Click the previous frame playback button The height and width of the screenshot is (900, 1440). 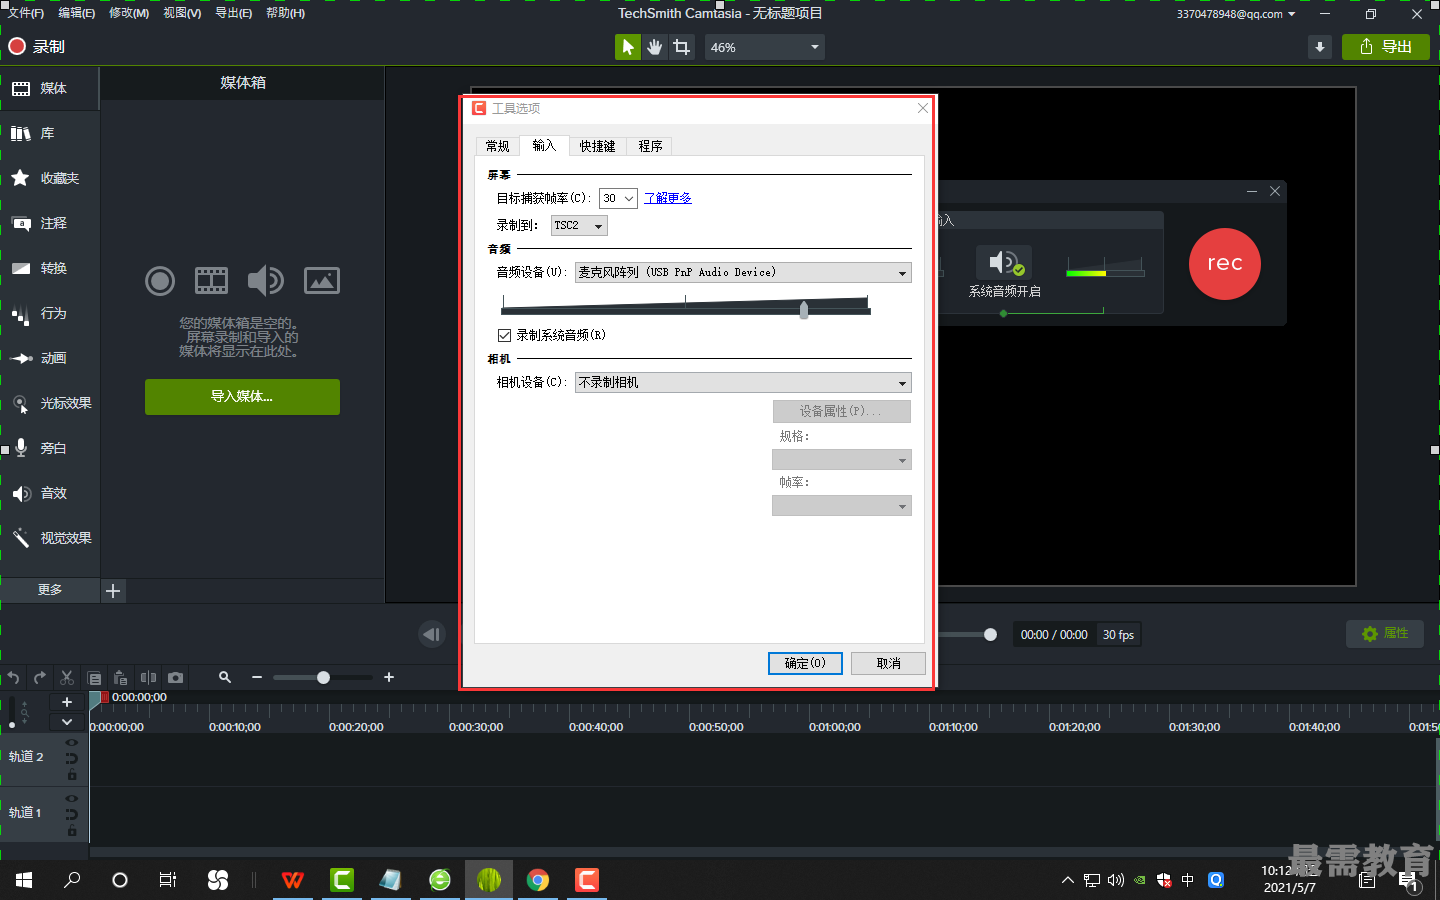pos(432,634)
